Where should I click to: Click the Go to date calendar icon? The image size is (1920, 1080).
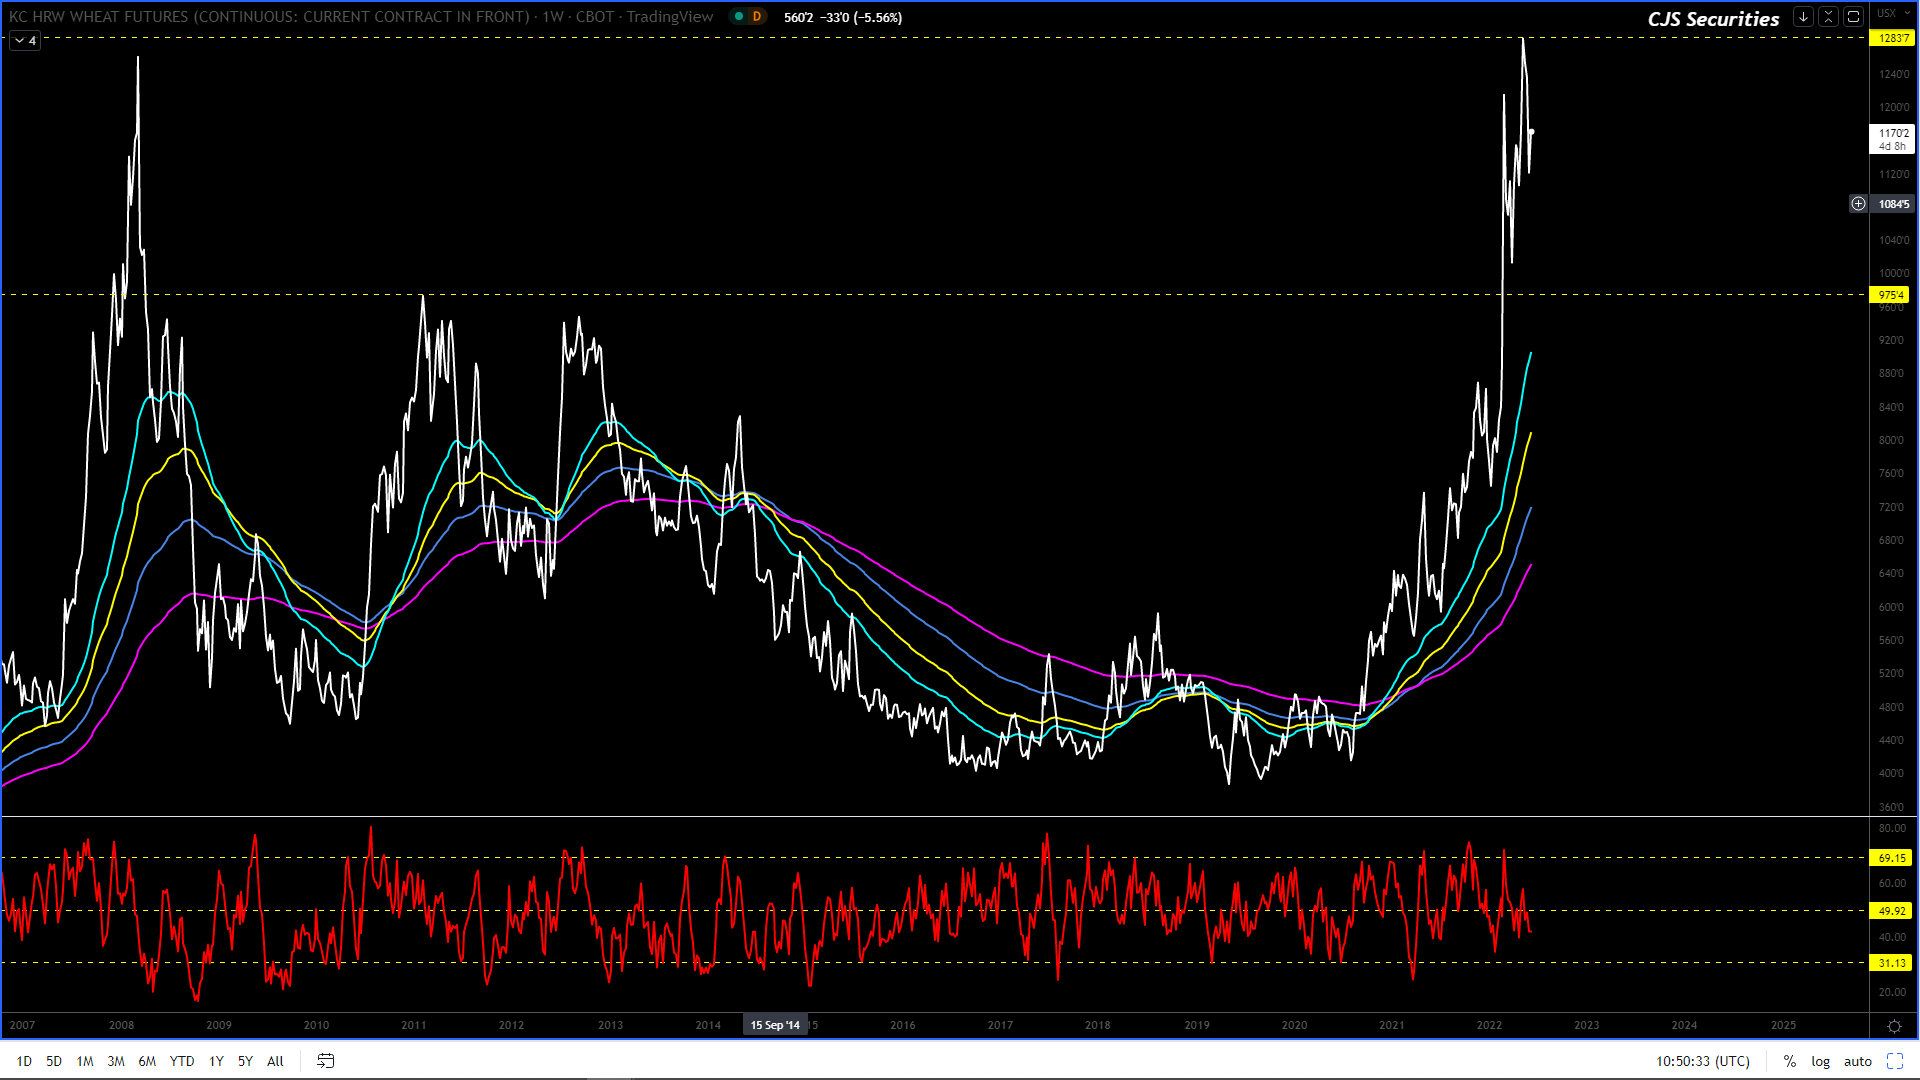click(x=325, y=1061)
